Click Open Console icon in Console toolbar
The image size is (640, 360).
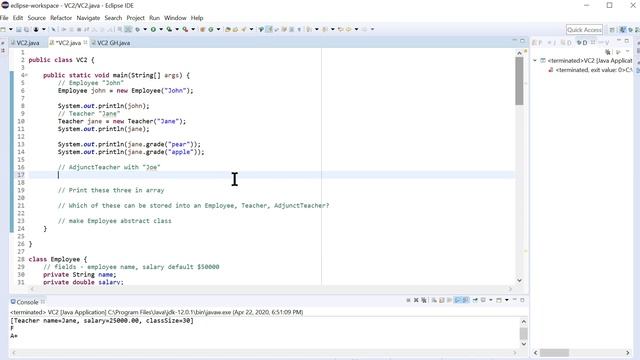pos(499,300)
